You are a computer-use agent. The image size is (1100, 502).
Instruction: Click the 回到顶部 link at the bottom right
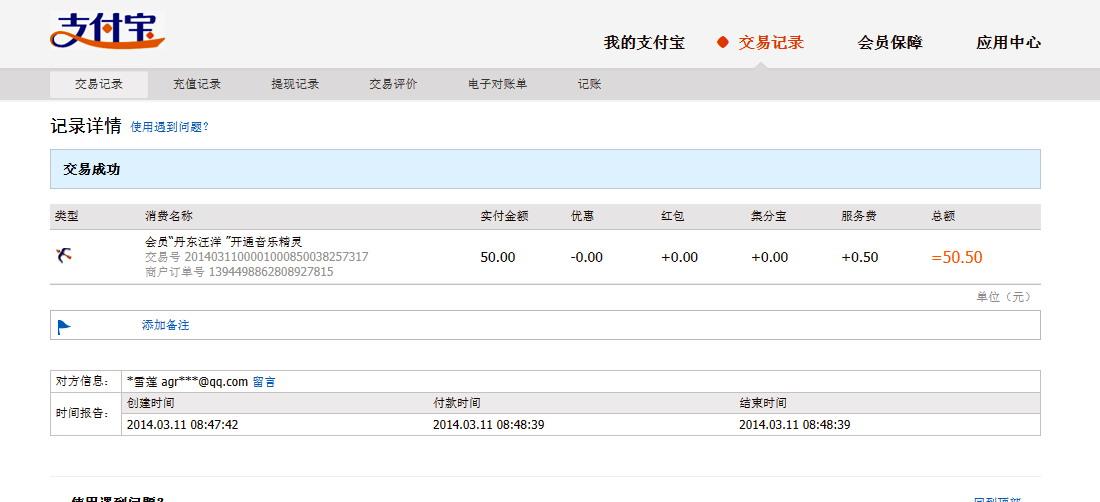tap(997, 499)
